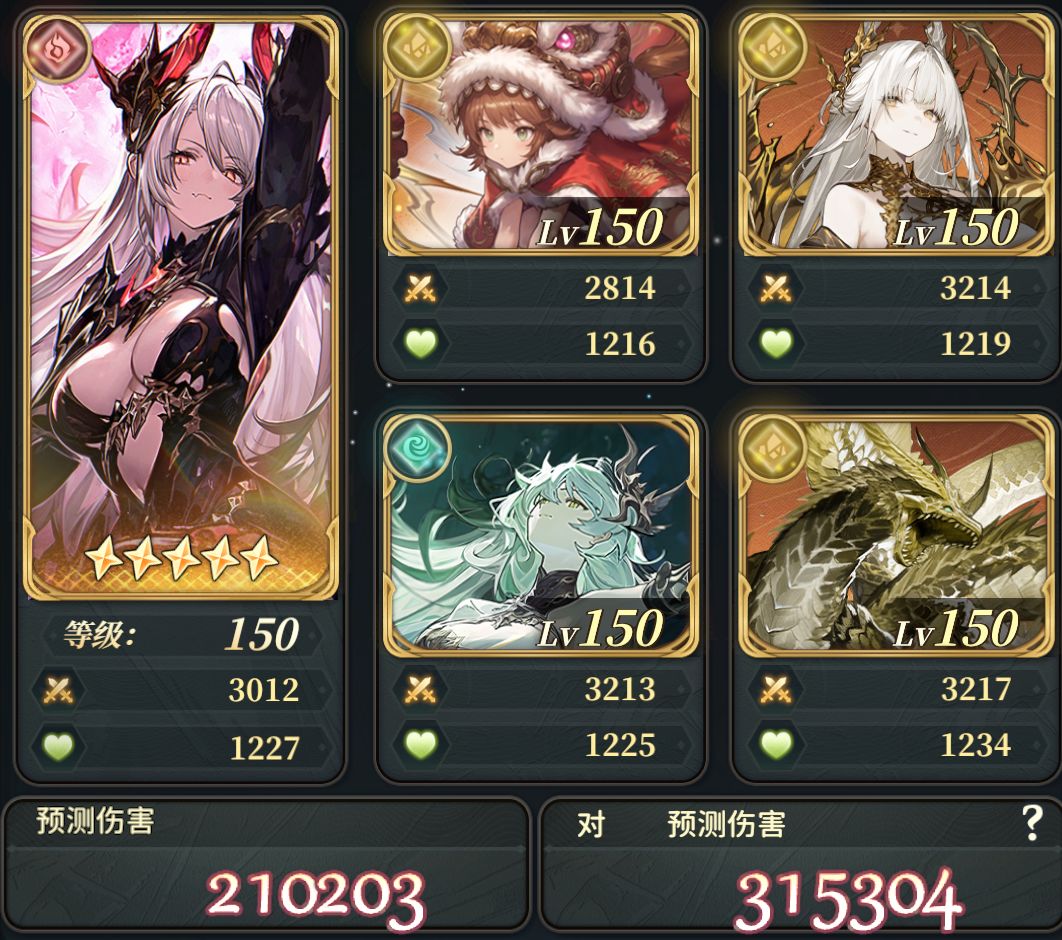Click the 等级 150 level row
Screen dimensions: 1062x940
pos(180,635)
